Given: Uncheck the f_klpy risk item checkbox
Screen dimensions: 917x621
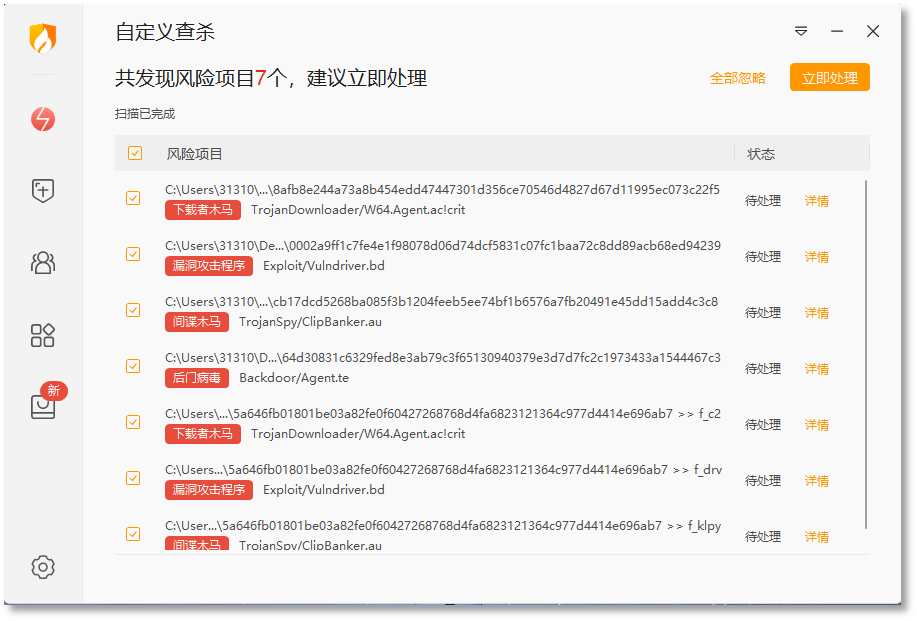Looking at the screenshot, I should point(133,534).
